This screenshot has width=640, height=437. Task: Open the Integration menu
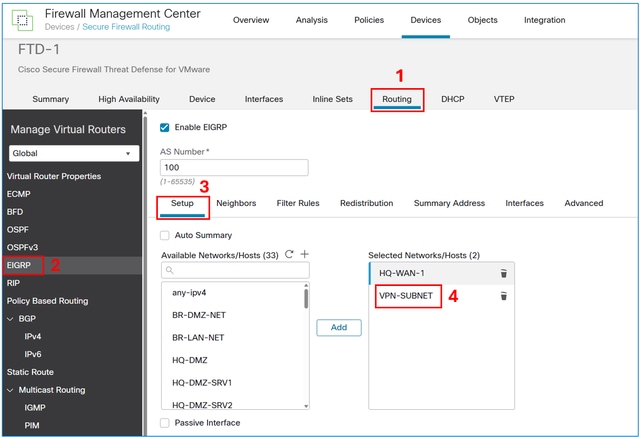tap(544, 20)
